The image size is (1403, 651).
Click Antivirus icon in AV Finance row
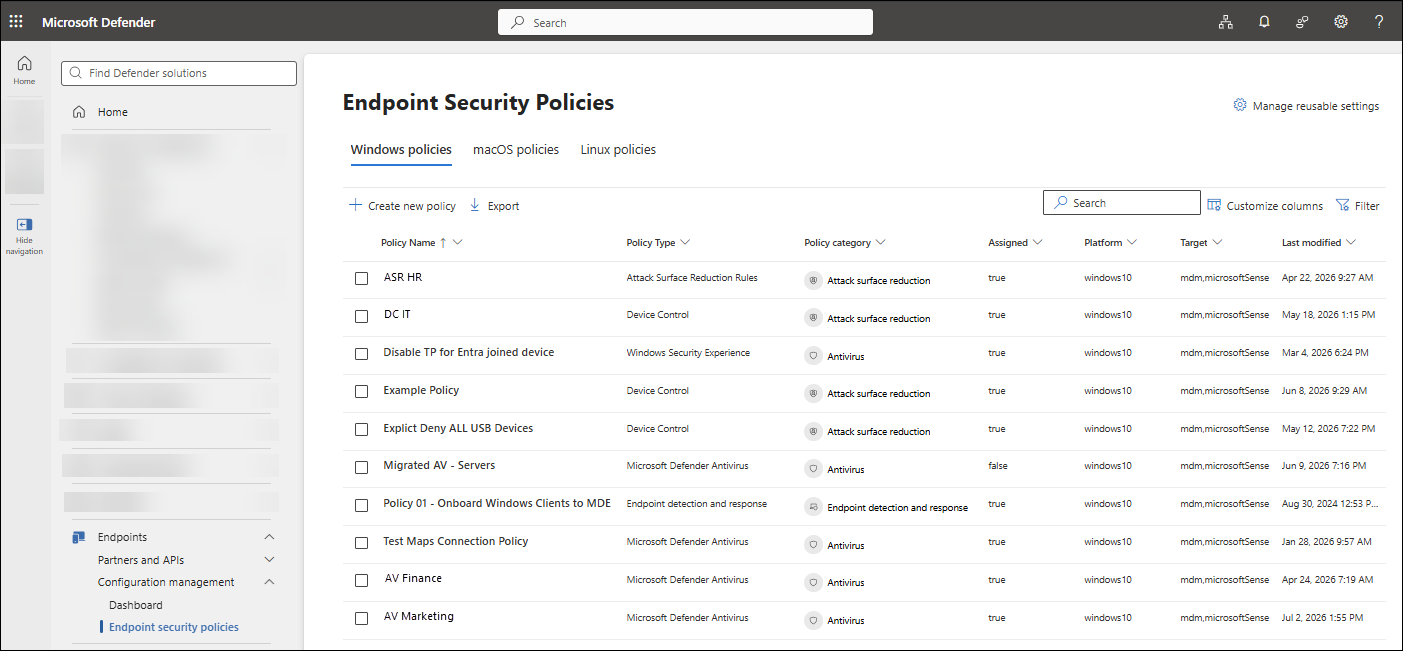pyautogui.click(x=813, y=582)
